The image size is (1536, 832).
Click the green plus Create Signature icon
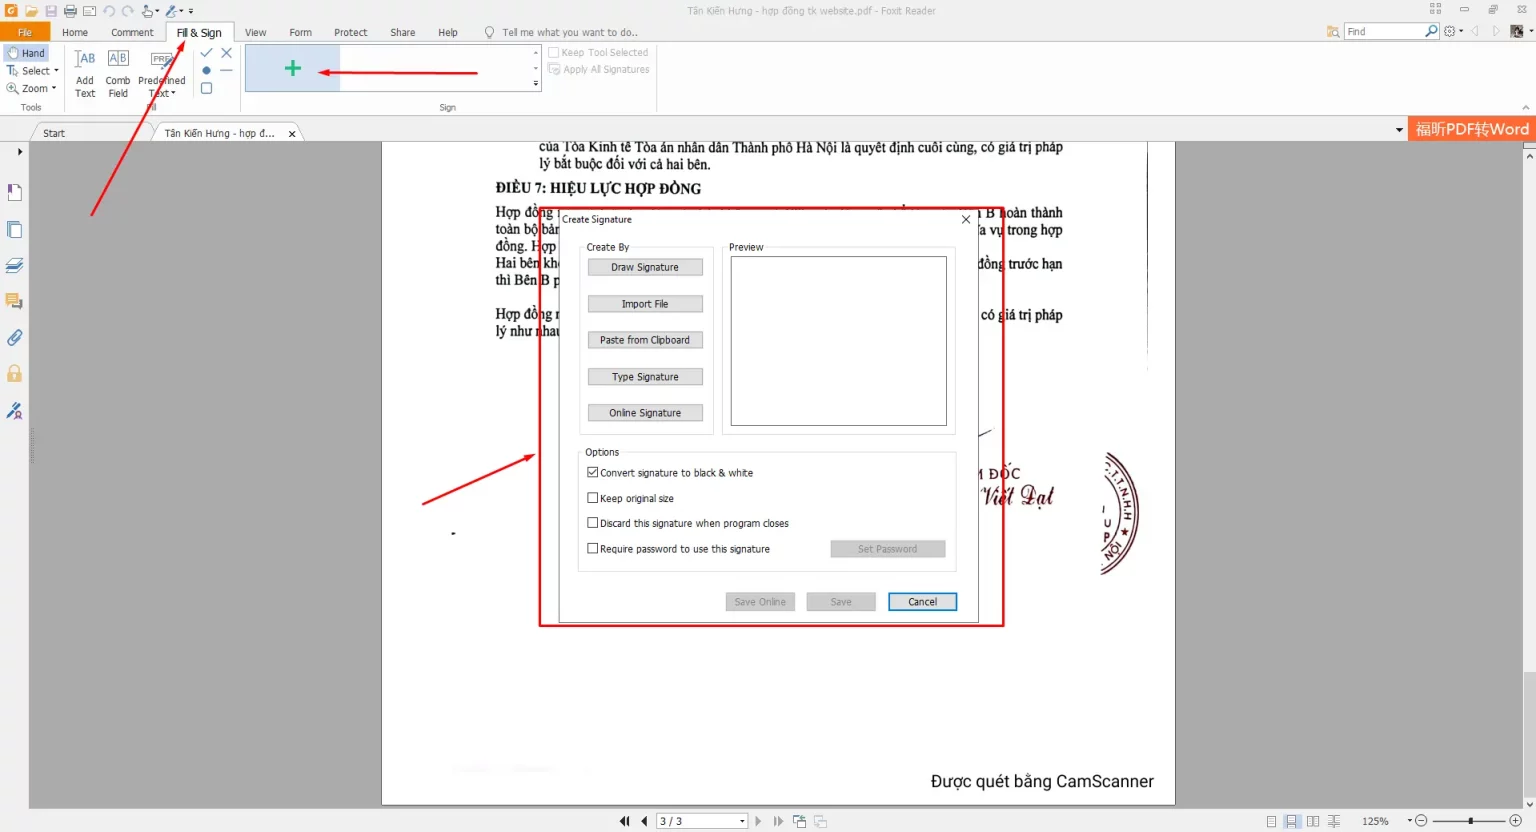coord(292,69)
